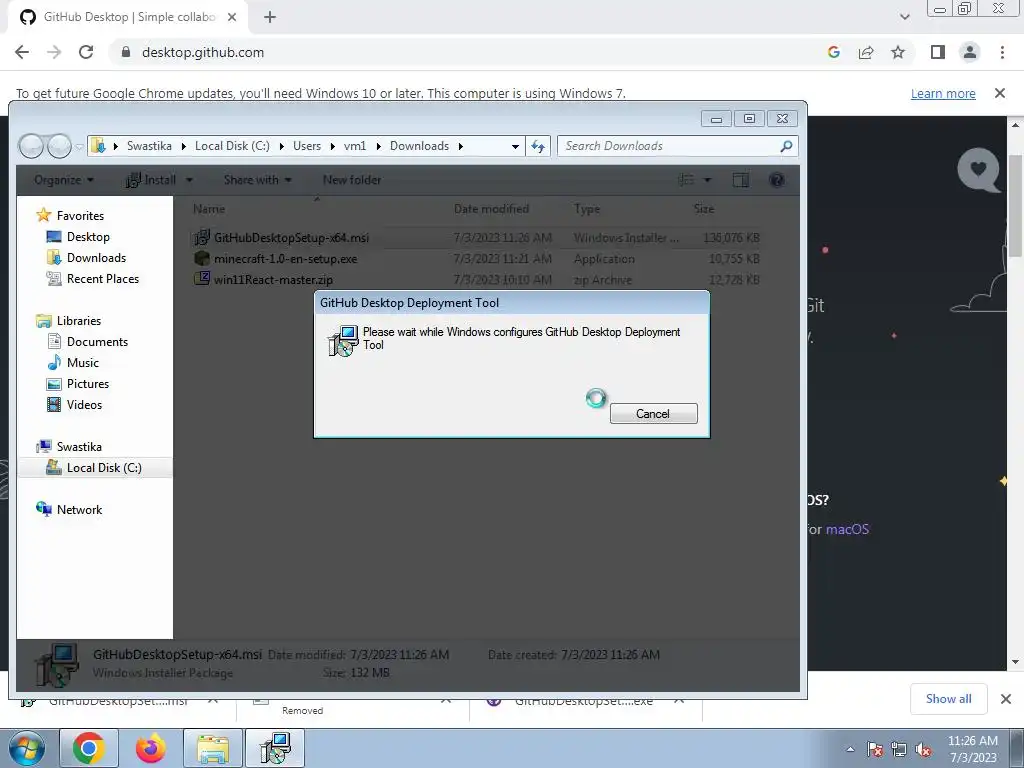Open the Learn more link

tap(943, 93)
